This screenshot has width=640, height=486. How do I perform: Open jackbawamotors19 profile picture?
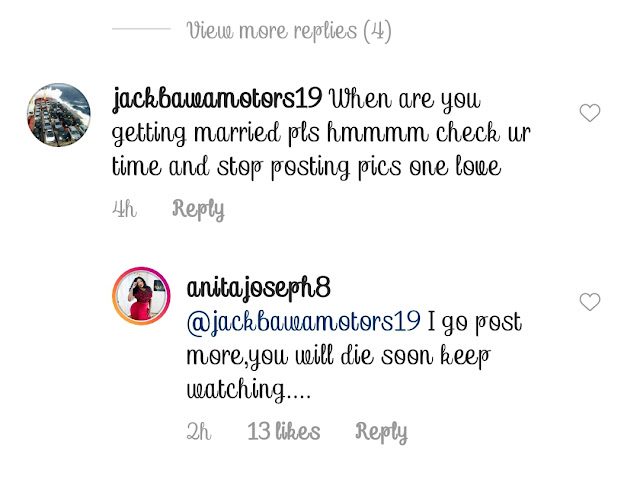(x=59, y=115)
